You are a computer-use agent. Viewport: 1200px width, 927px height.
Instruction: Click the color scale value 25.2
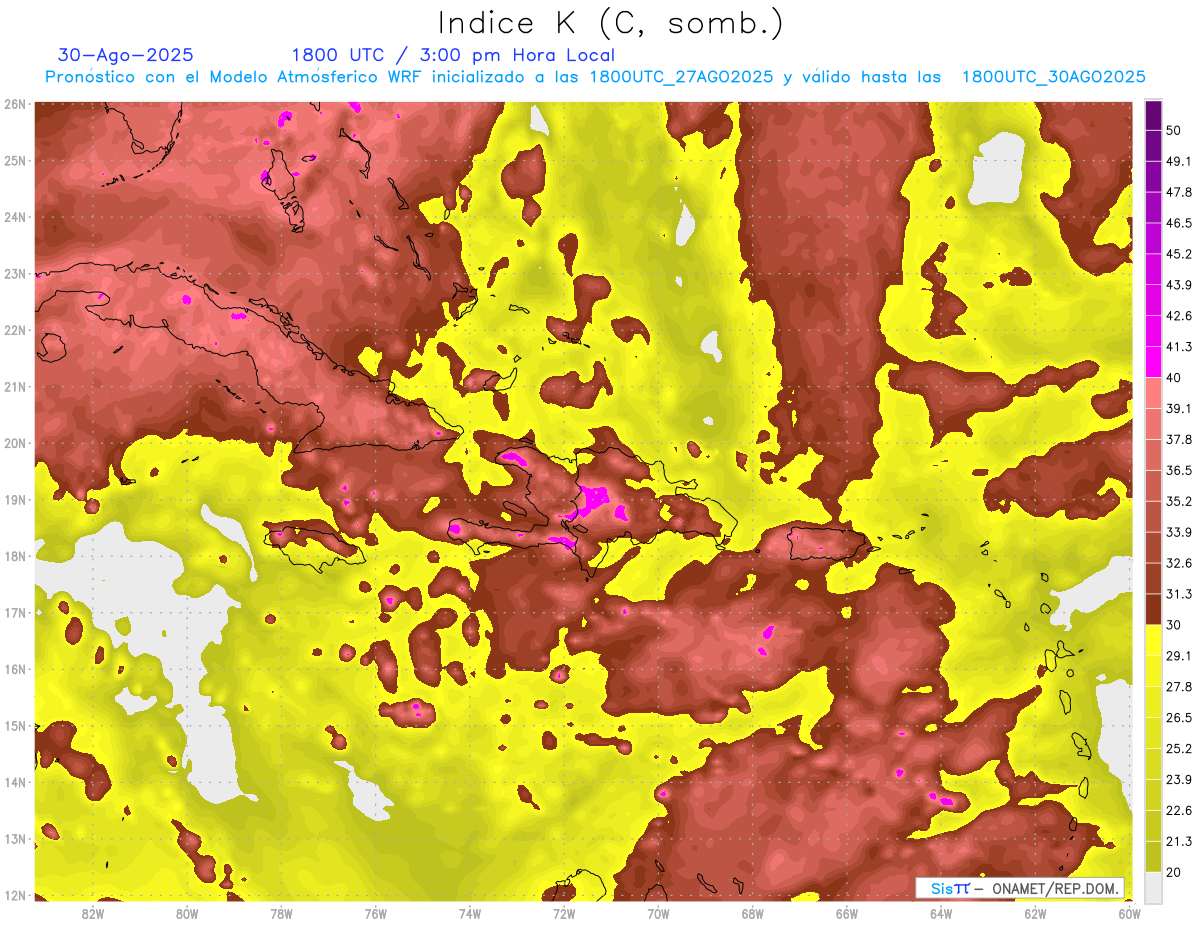pyautogui.click(x=1179, y=748)
